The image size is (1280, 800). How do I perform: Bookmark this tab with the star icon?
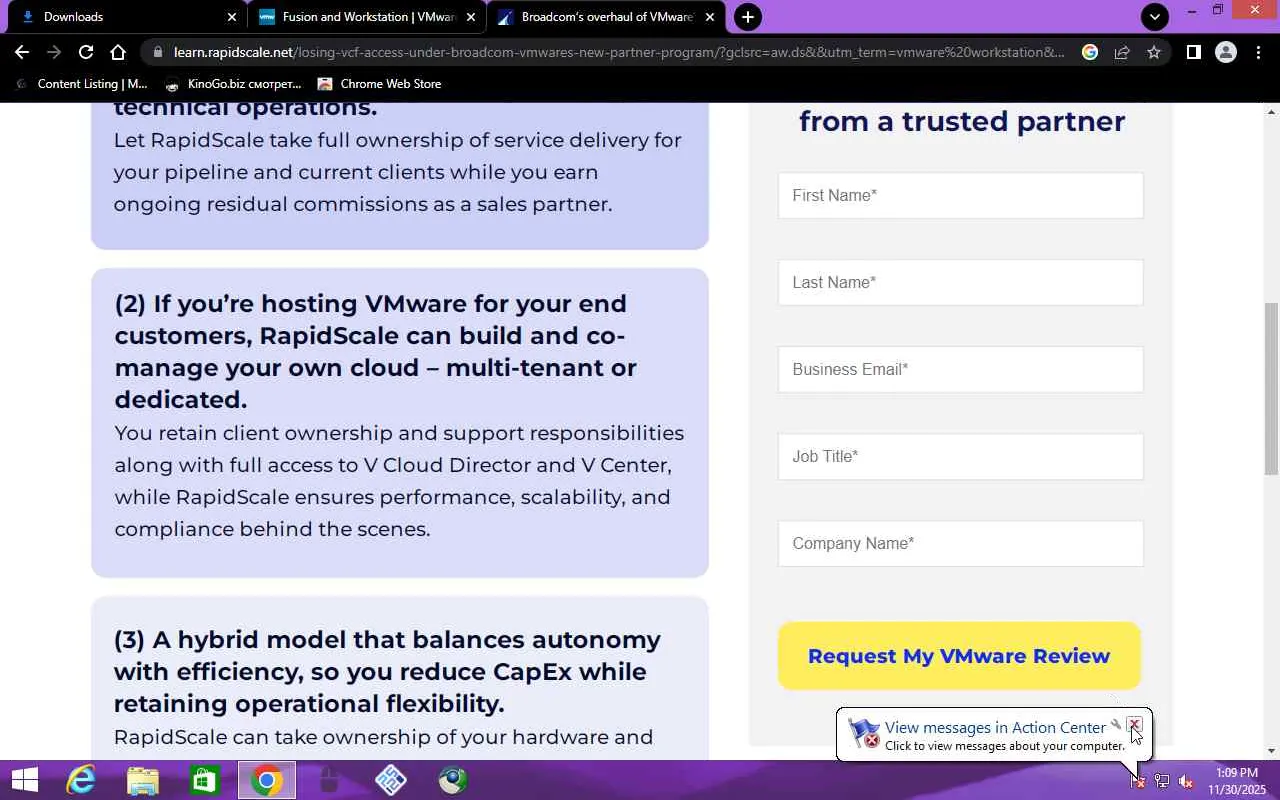coord(1154,52)
